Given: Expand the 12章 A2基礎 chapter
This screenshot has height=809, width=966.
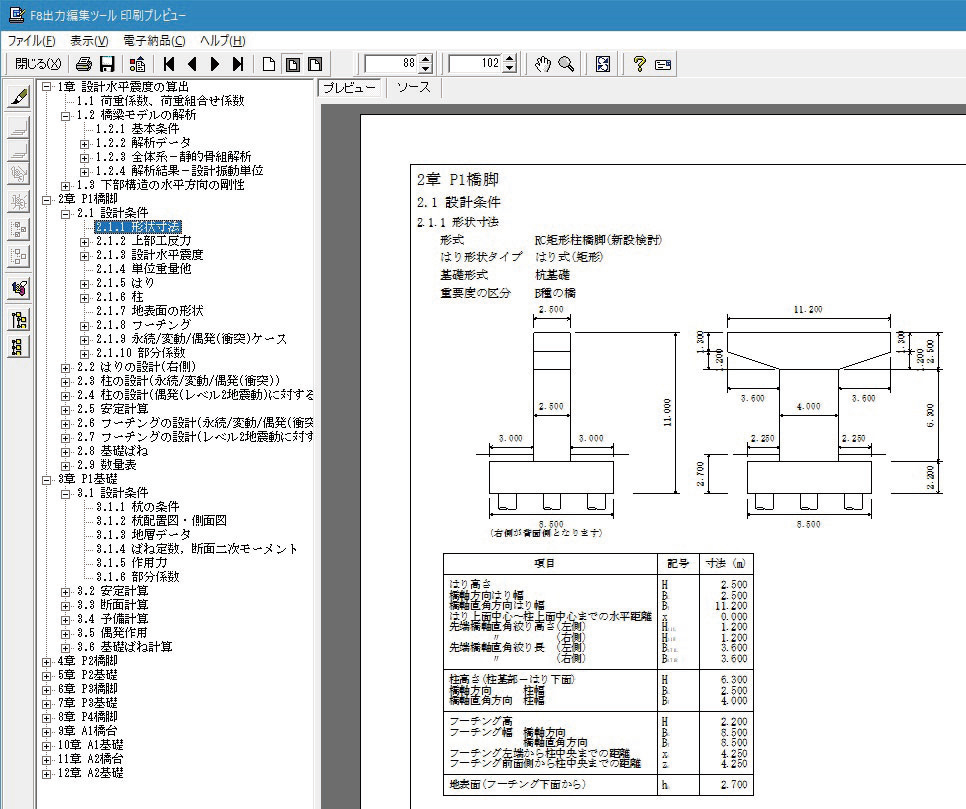Looking at the screenshot, I should click(46, 774).
